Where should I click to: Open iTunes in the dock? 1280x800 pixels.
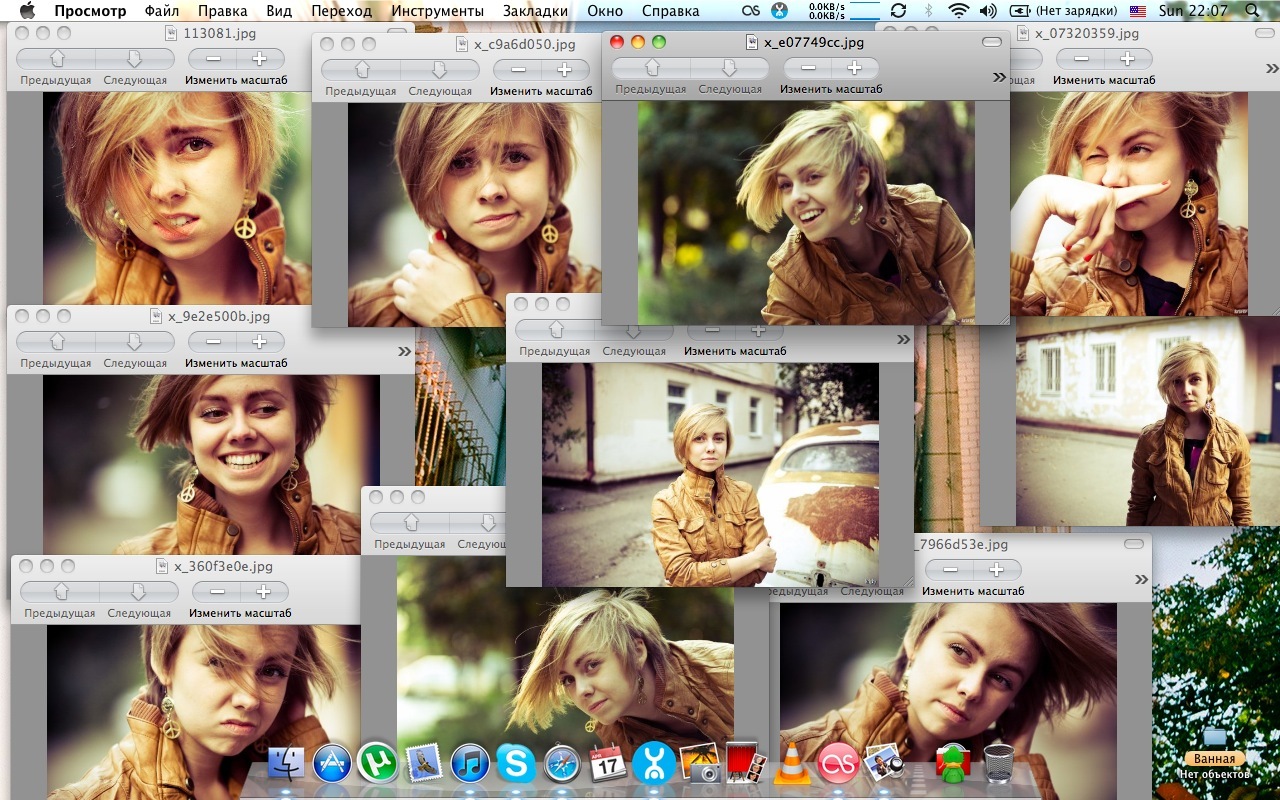469,765
